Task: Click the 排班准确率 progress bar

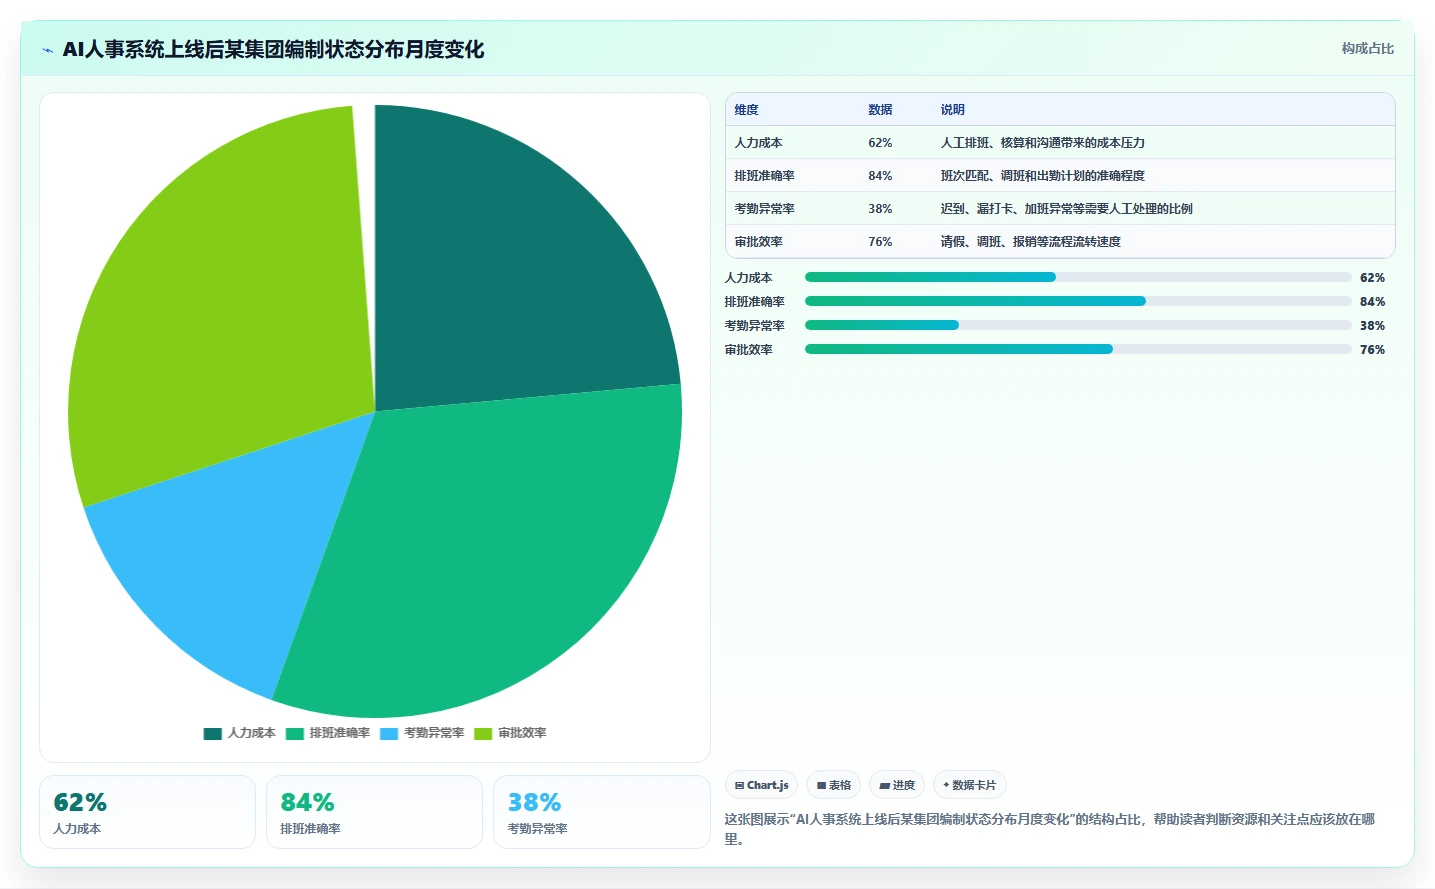Action: [1078, 301]
